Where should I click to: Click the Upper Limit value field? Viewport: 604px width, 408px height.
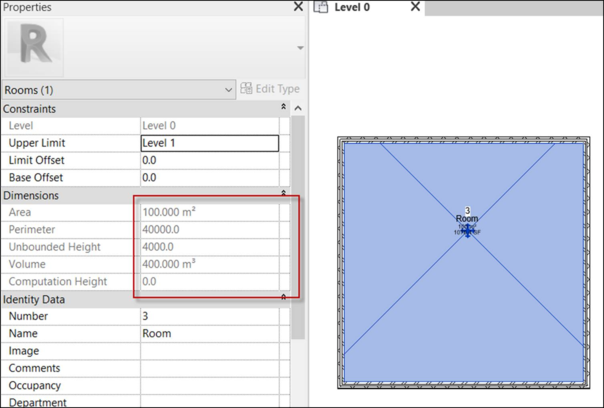209,143
